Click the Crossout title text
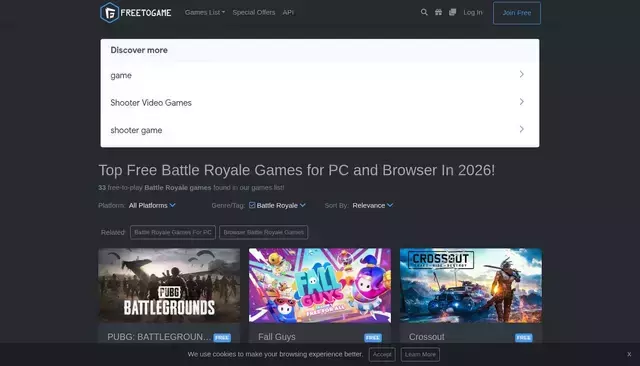640x366 pixels. pyautogui.click(x=427, y=337)
